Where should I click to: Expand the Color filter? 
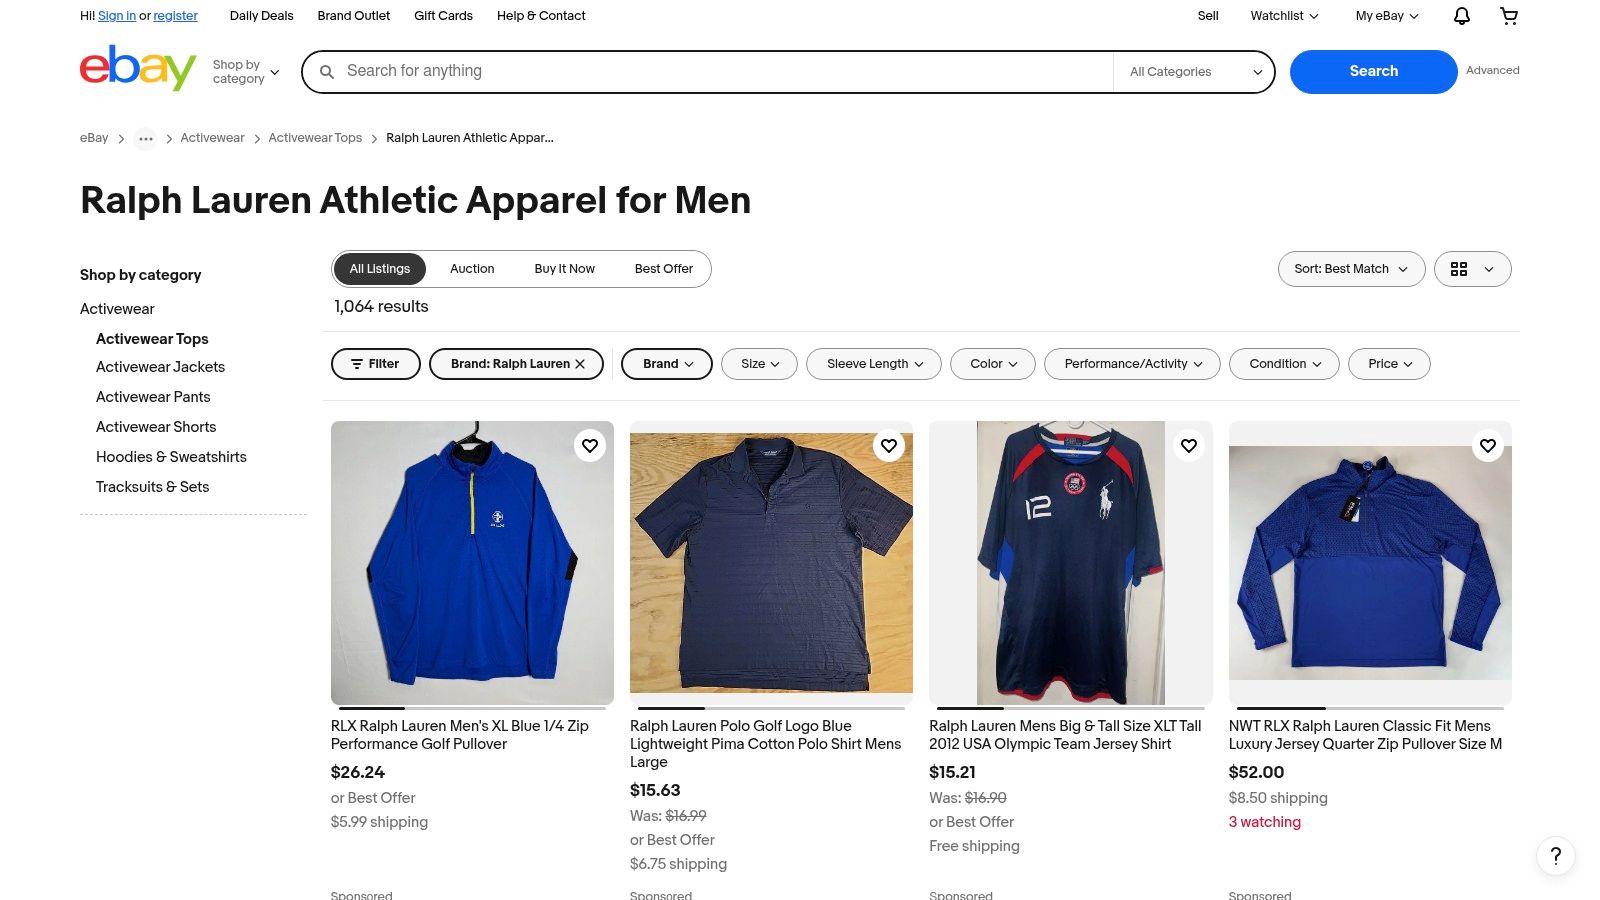point(994,364)
